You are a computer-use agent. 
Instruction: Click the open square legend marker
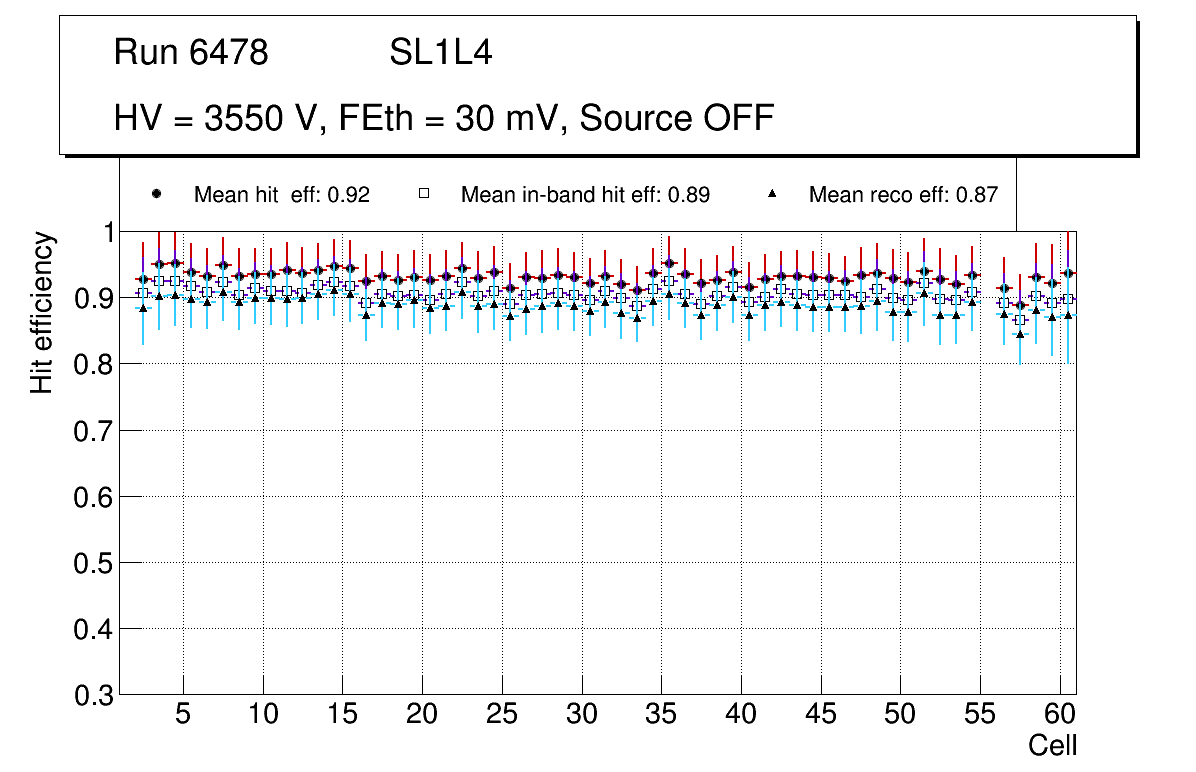coord(423,194)
